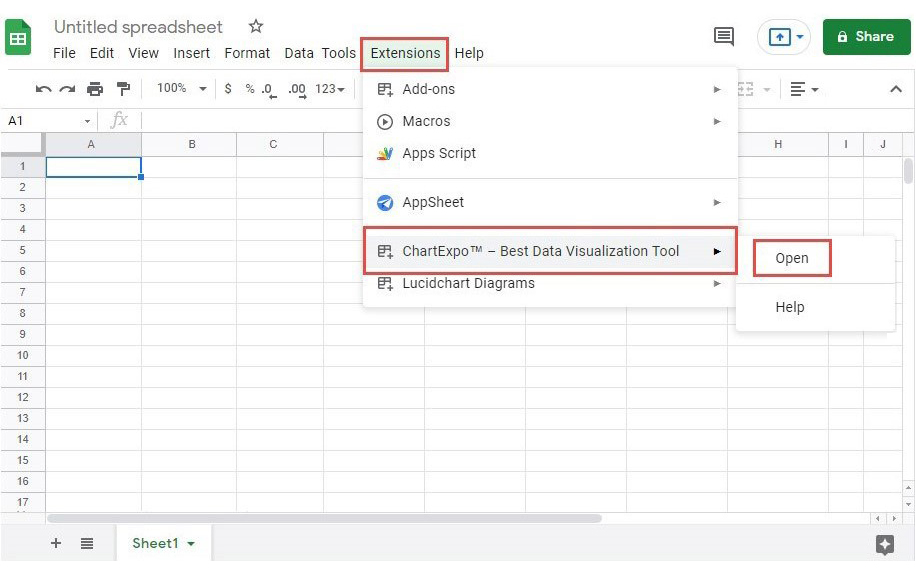Undo the last action

pos(43,89)
